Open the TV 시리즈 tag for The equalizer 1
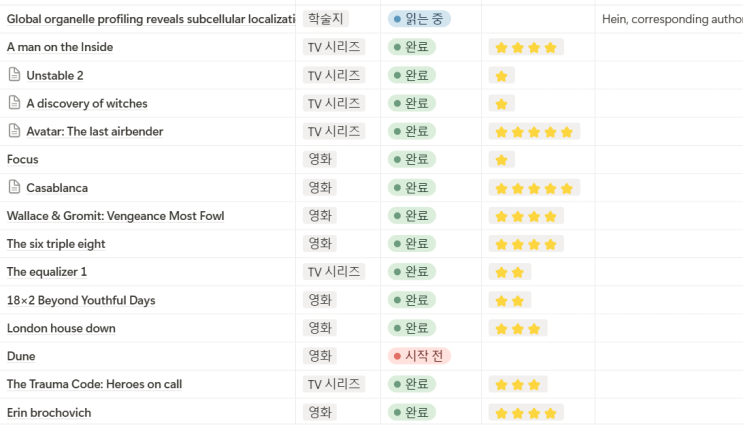The width and height of the screenshot is (743, 425). click(x=335, y=272)
